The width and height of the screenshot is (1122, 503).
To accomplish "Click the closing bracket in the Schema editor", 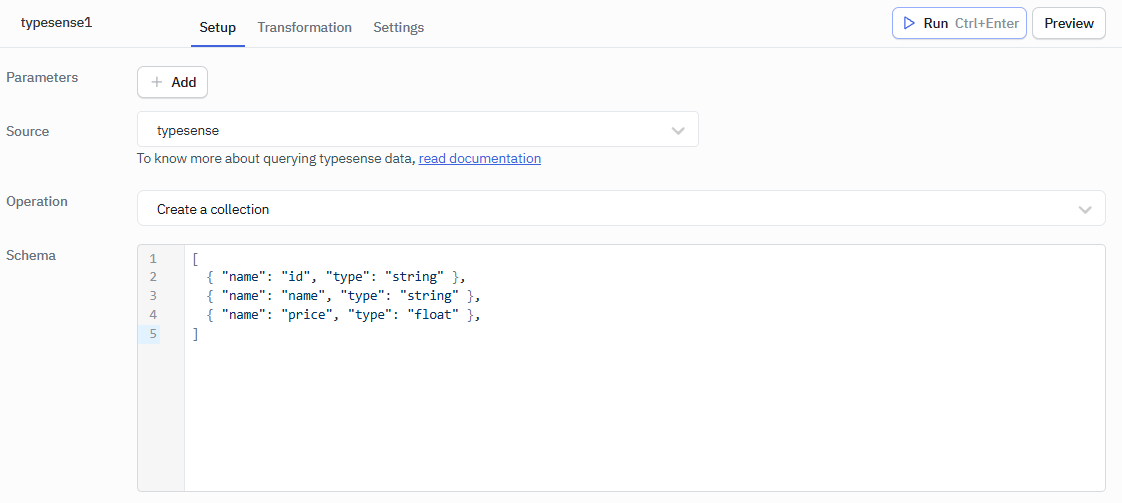I will [x=196, y=334].
